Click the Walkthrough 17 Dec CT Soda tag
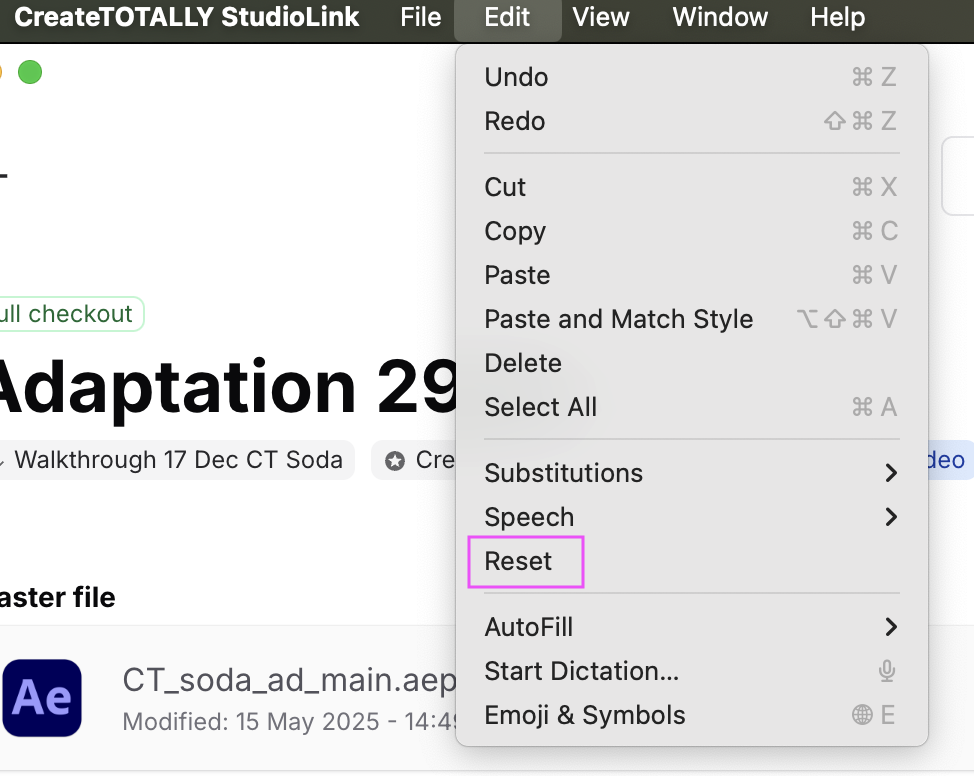Image resolution: width=974 pixels, height=776 pixels. point(176,460)
